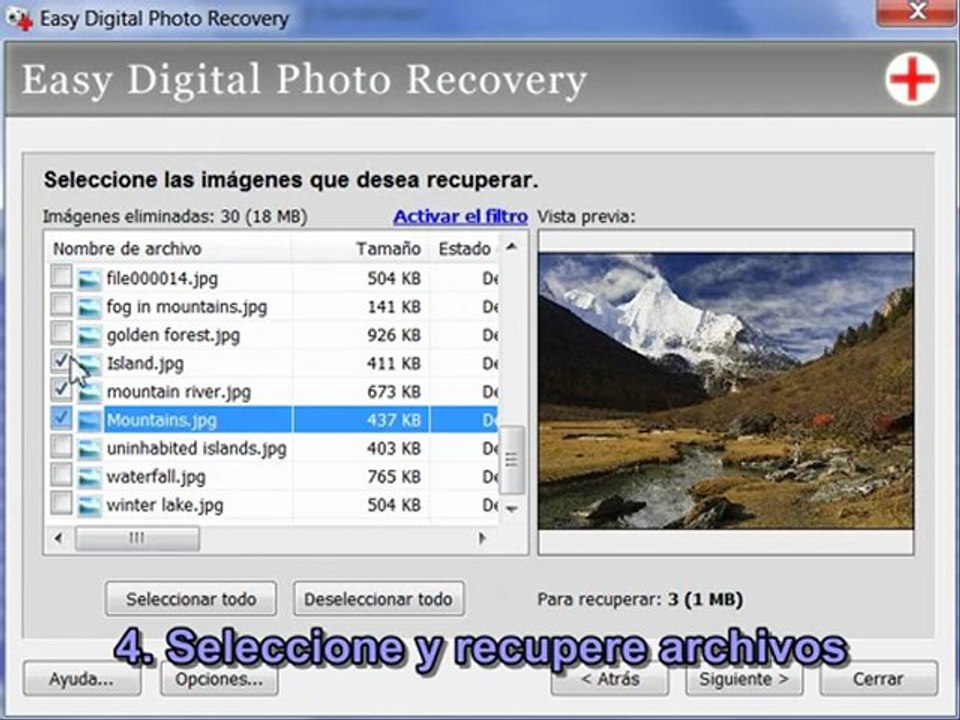960x720 pixels.
Task: Click the highlighted size value 437 KB
Action: [x=394, y=420]
